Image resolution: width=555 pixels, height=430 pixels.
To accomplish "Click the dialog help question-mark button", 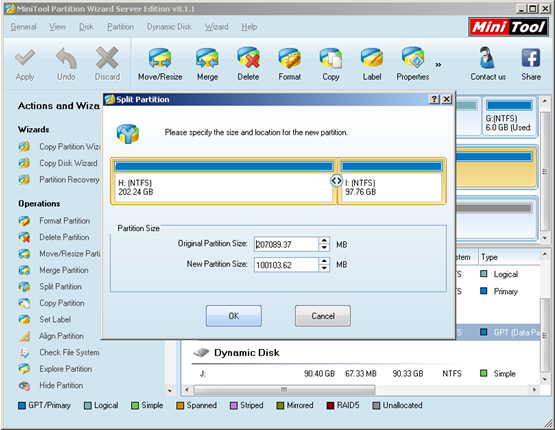I will pyautogui.click(x=434, y=99).
